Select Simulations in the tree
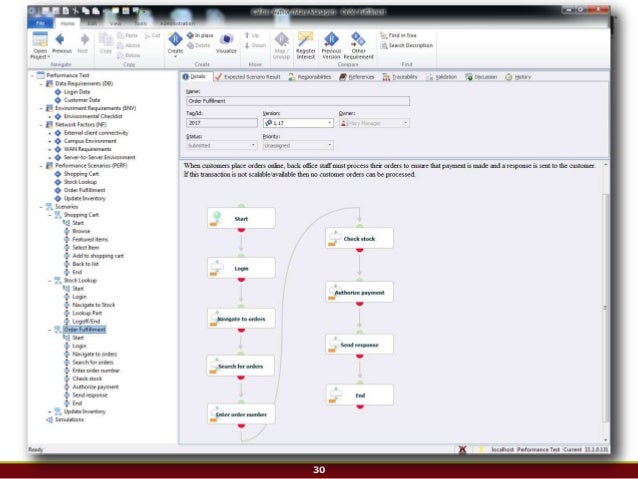The width and height of the screenshot is (638, 479). point(70,420)
